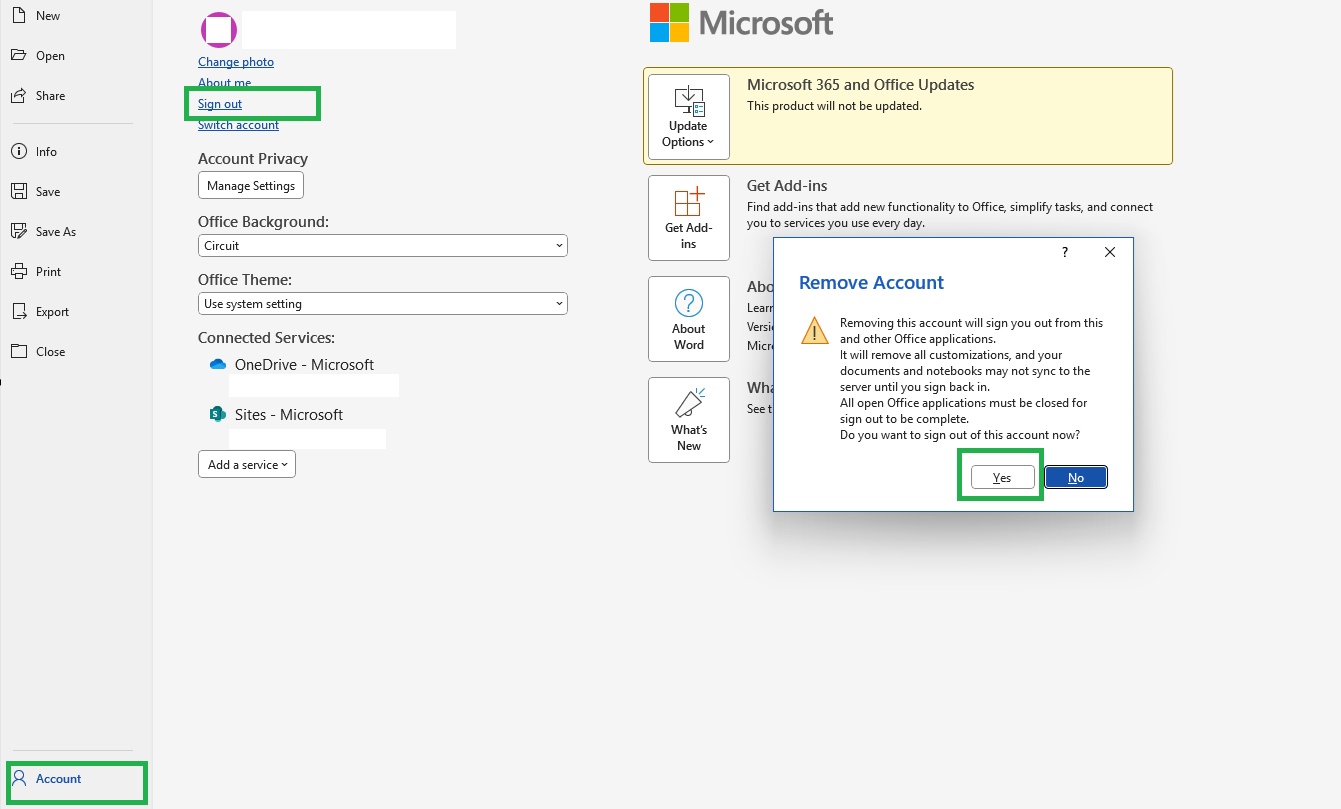Open the What's New button
This screenshot has height=809, width=1341.
(689, 420)
